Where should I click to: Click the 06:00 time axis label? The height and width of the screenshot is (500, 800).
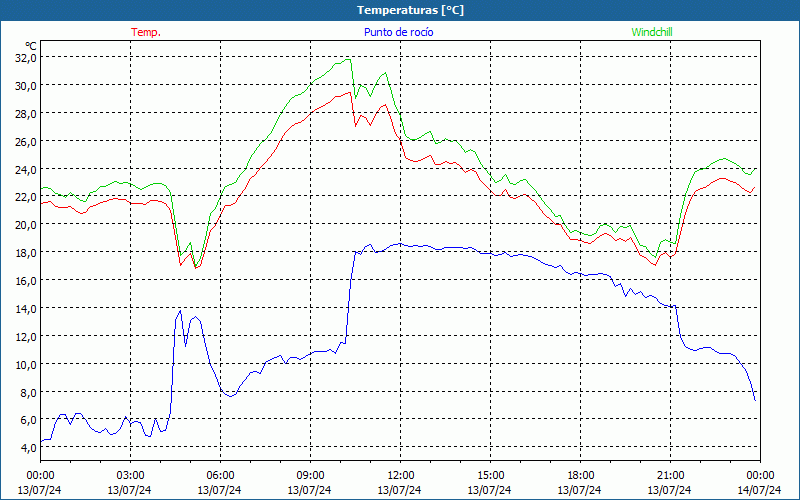[220, 476]
